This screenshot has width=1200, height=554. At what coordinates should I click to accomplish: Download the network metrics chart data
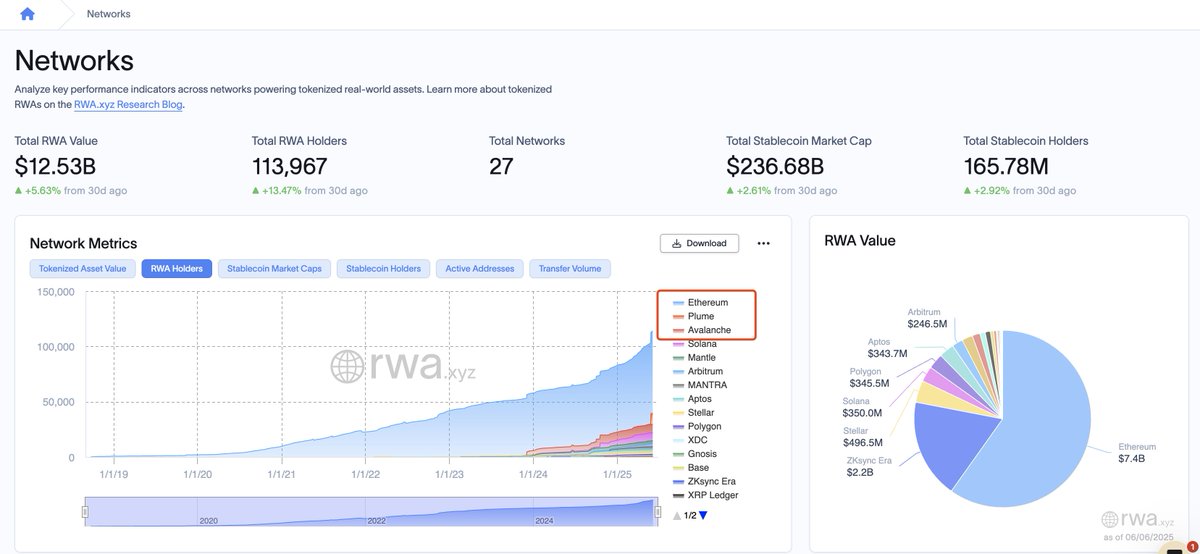pos(699,243)
